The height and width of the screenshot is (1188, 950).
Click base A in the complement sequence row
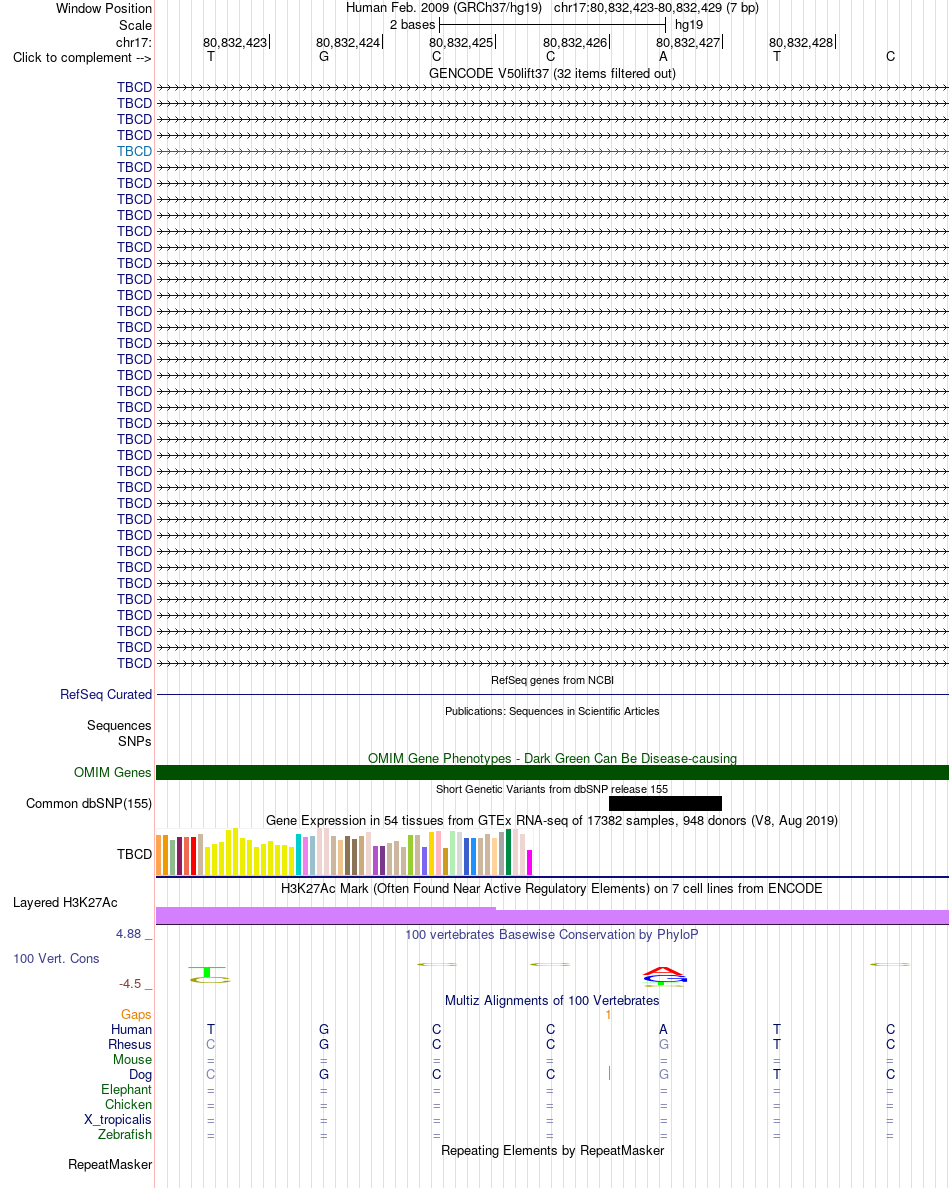[x=663, y=57]
